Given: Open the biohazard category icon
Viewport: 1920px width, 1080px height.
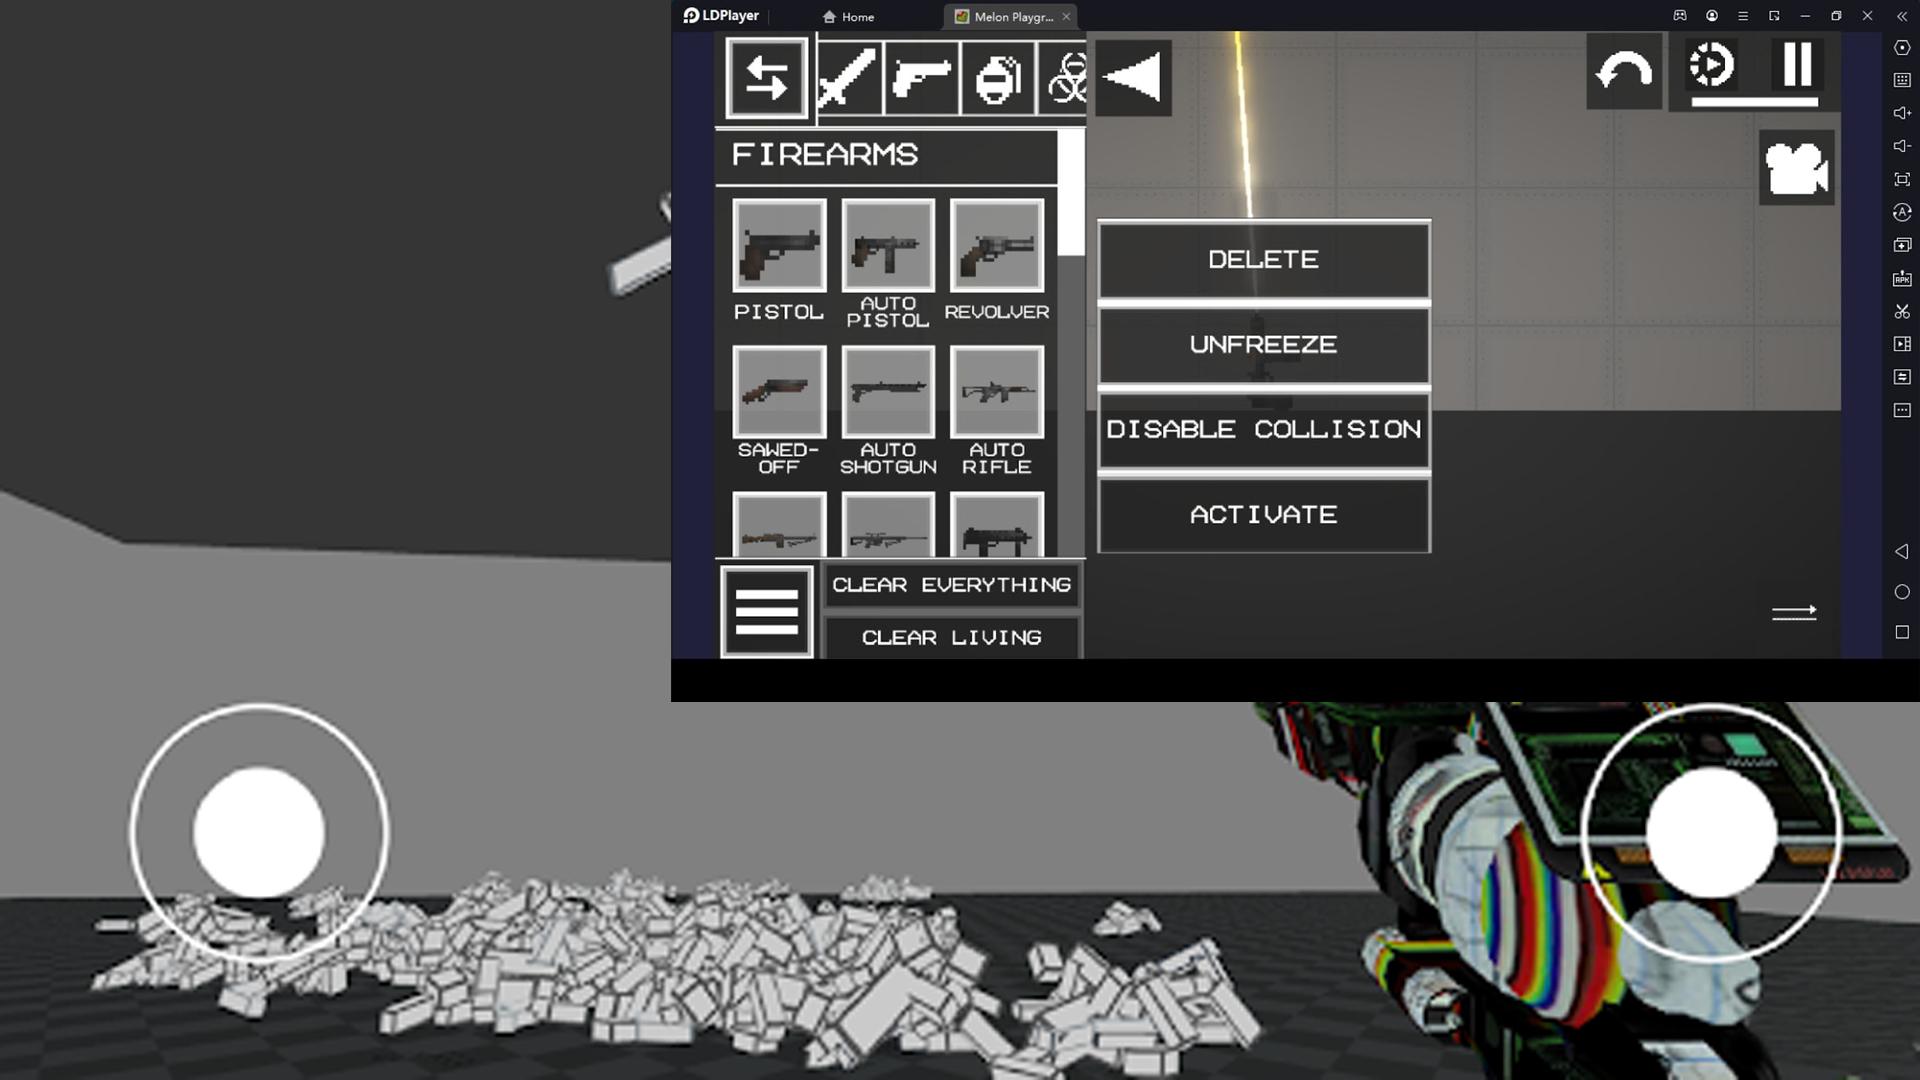Looking at the screenshot, I should point(1066,78).
